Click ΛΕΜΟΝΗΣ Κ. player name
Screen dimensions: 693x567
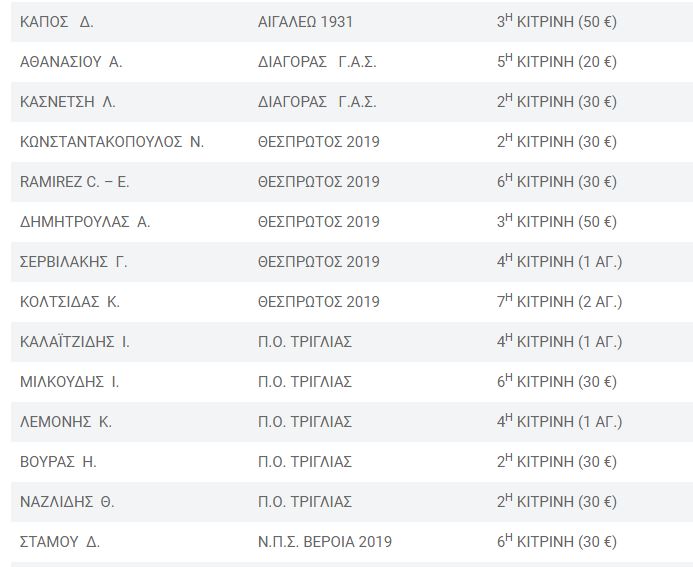click(66, 422)
